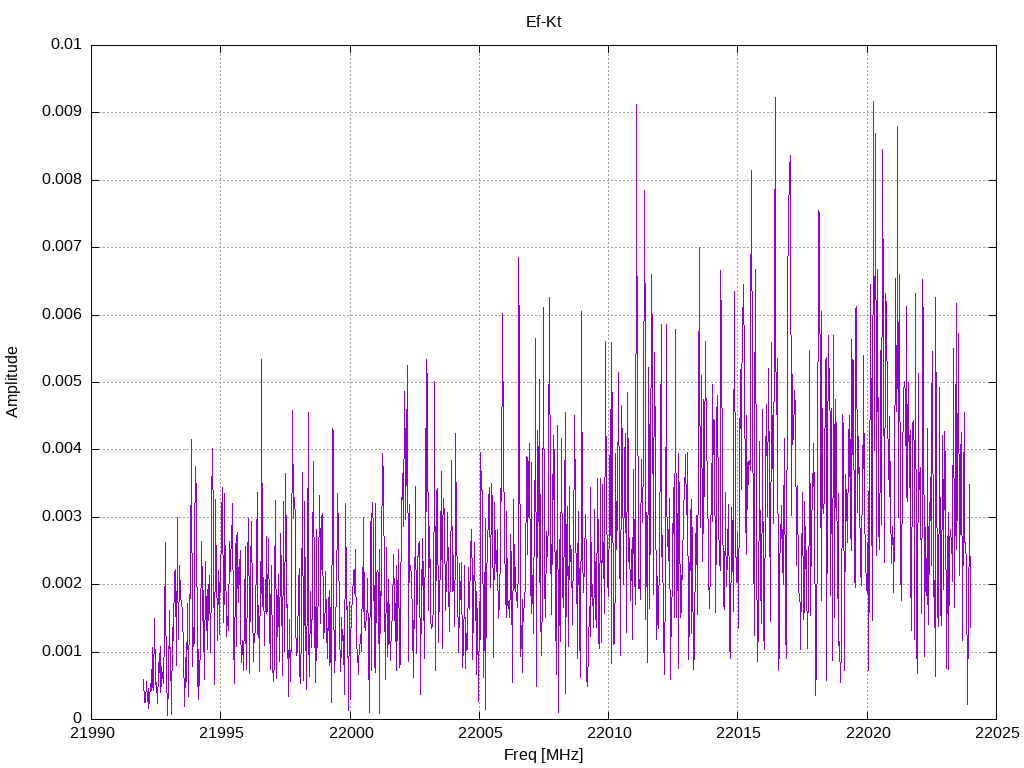Select the 0.006 y-axis tick value

pyautogui.click(x=62, y=314)
